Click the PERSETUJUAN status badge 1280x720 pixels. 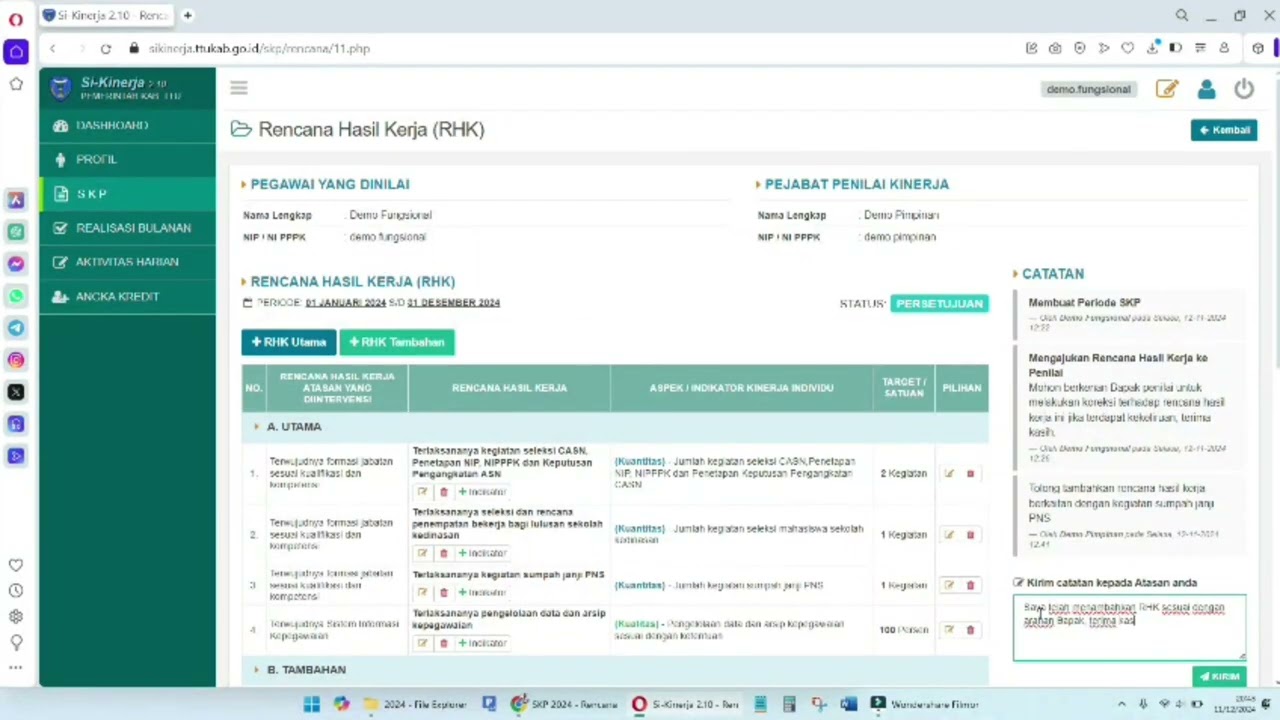tap(939, 303)
